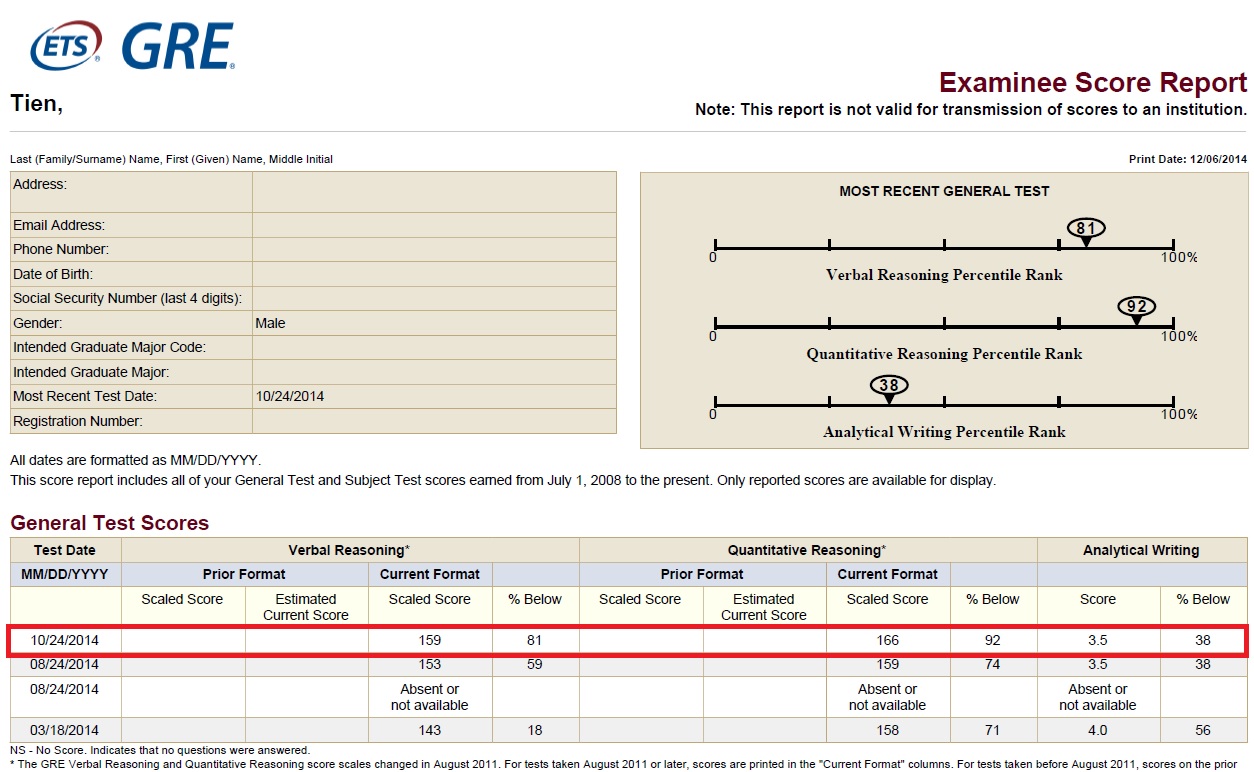Viewport: 1254px width, 772px height.
Task: Click the examinee name Tien,
Action: coord(36,103)
